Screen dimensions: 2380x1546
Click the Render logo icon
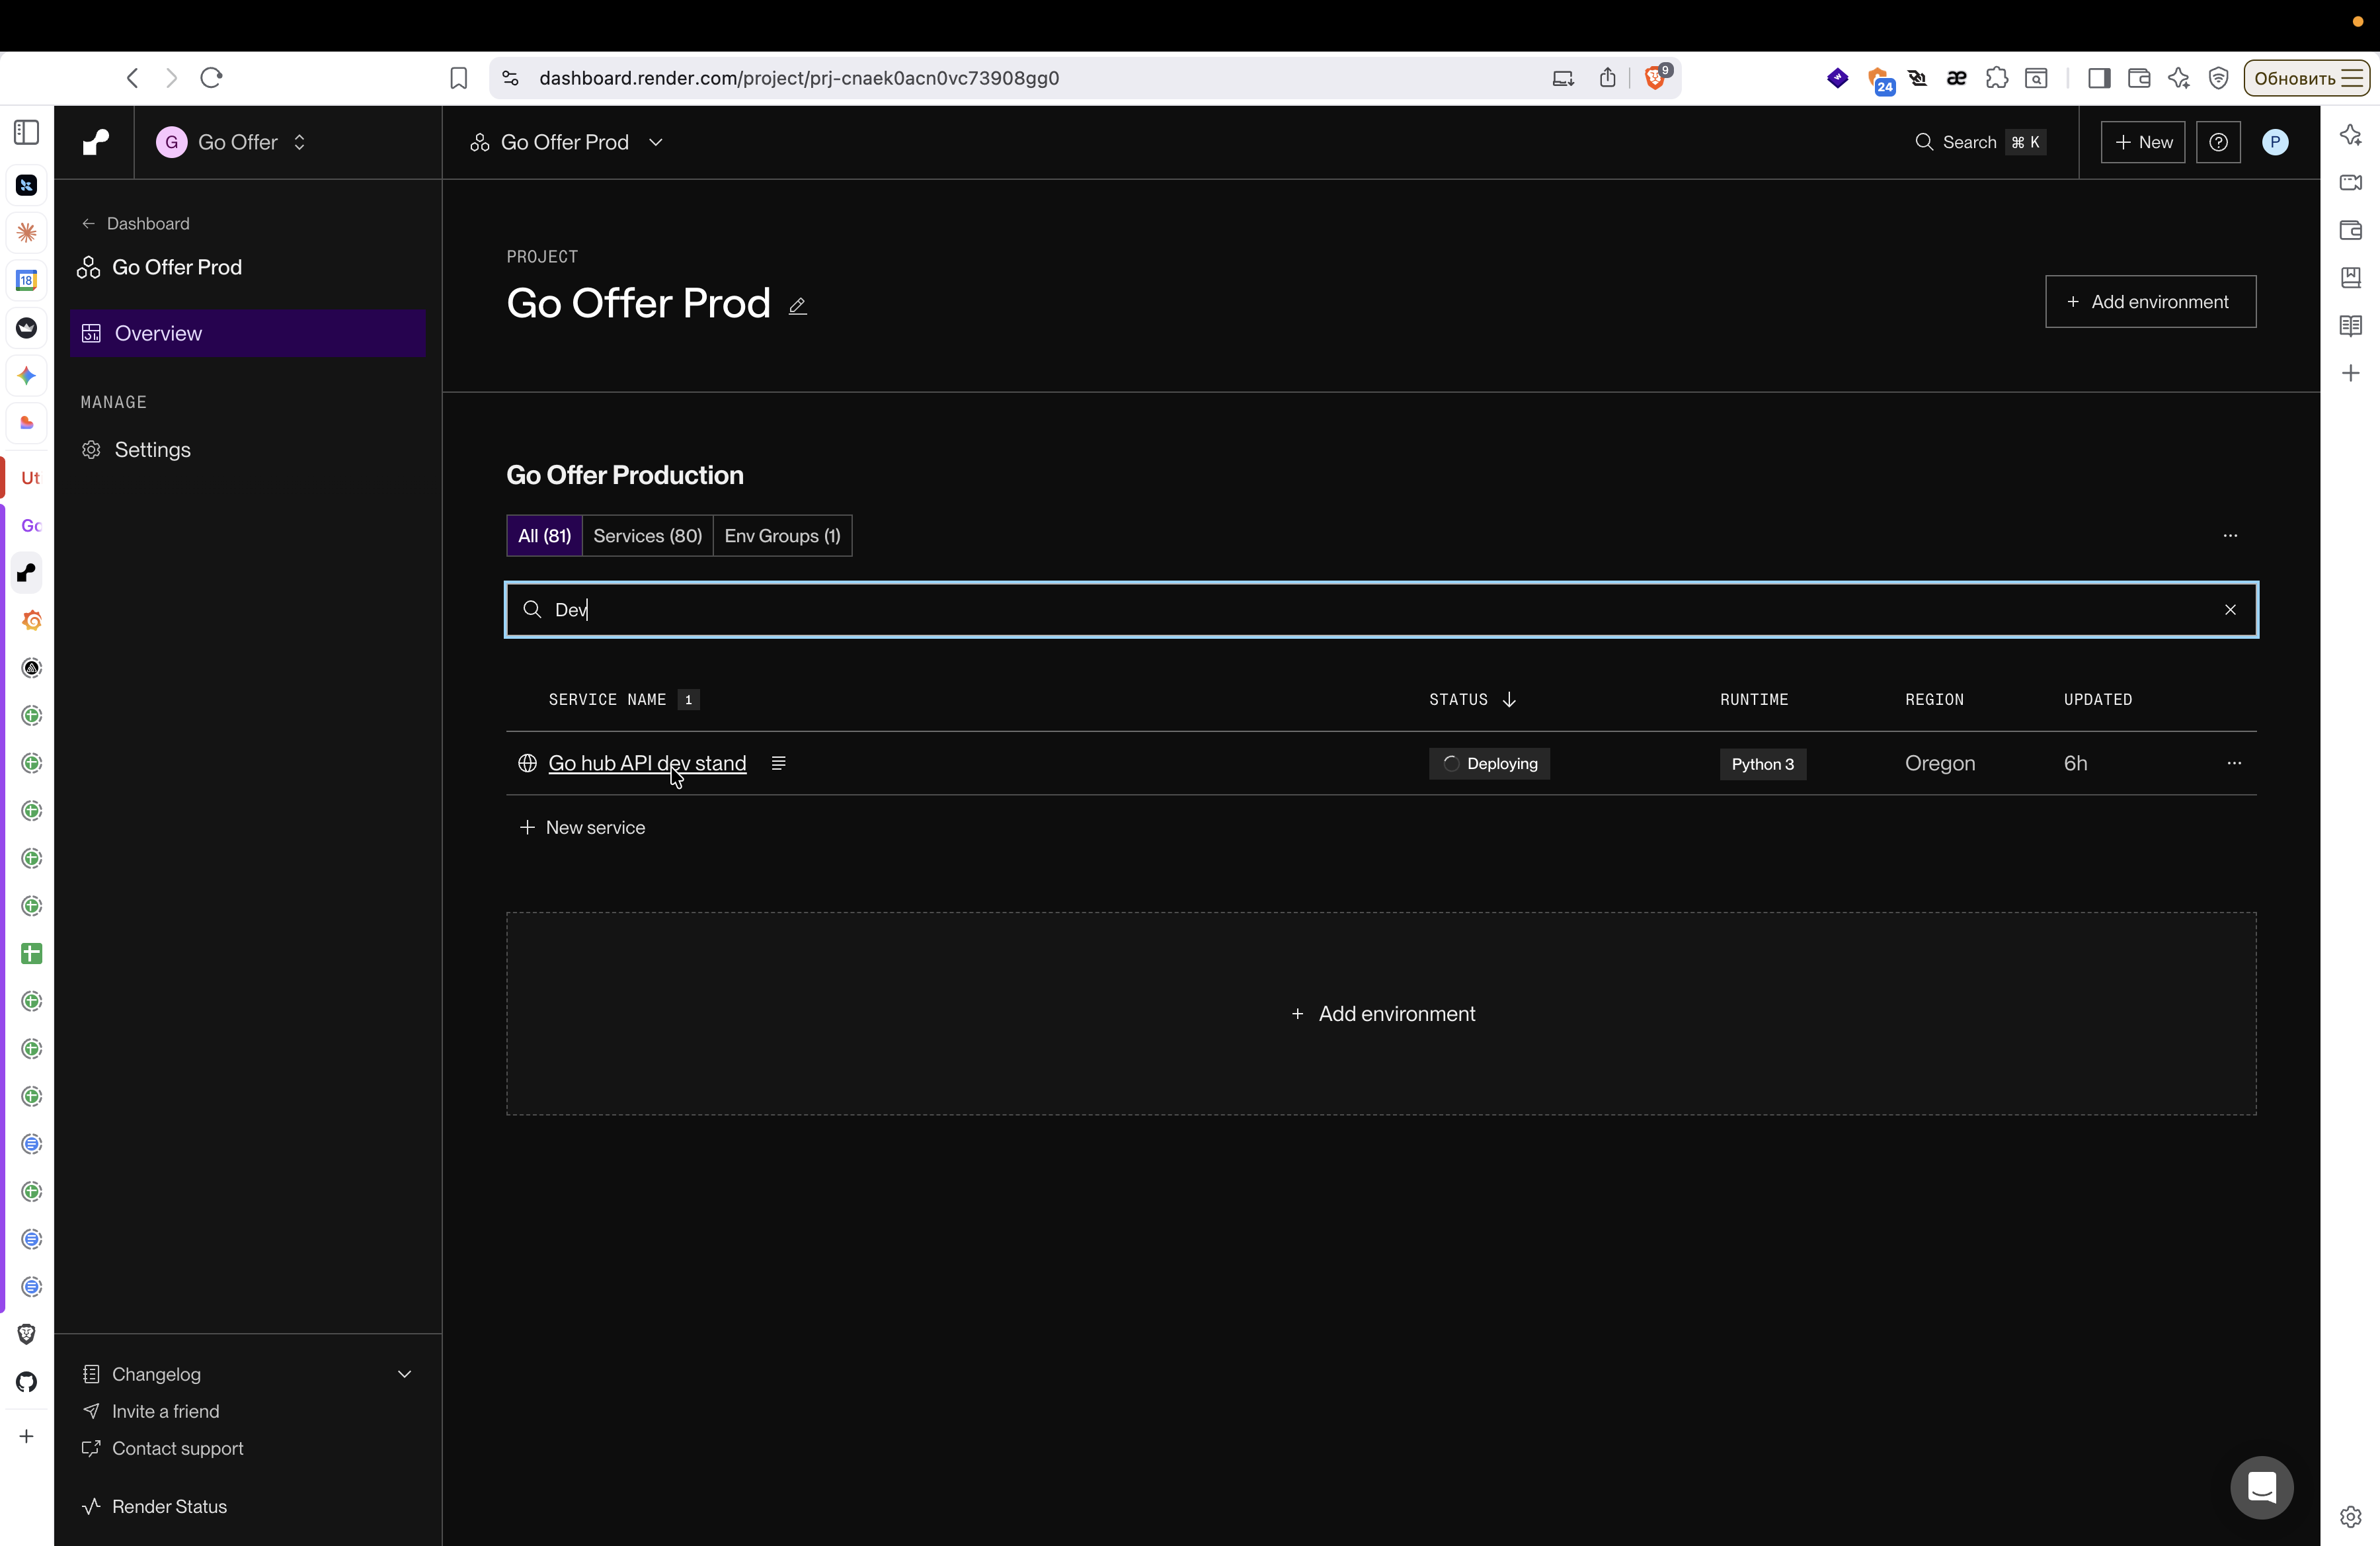95,142
